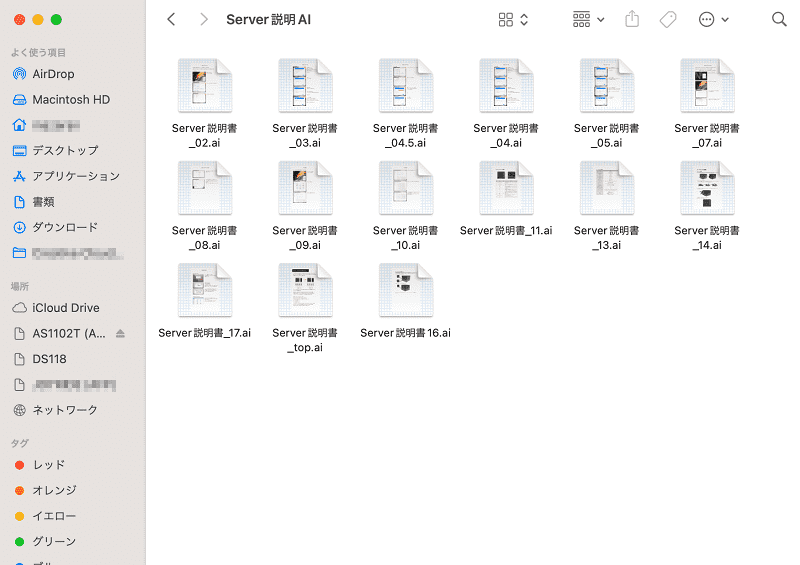
Task: Filter by the イエロー tag
Action: pyautogui.click(x=72, y=516)
